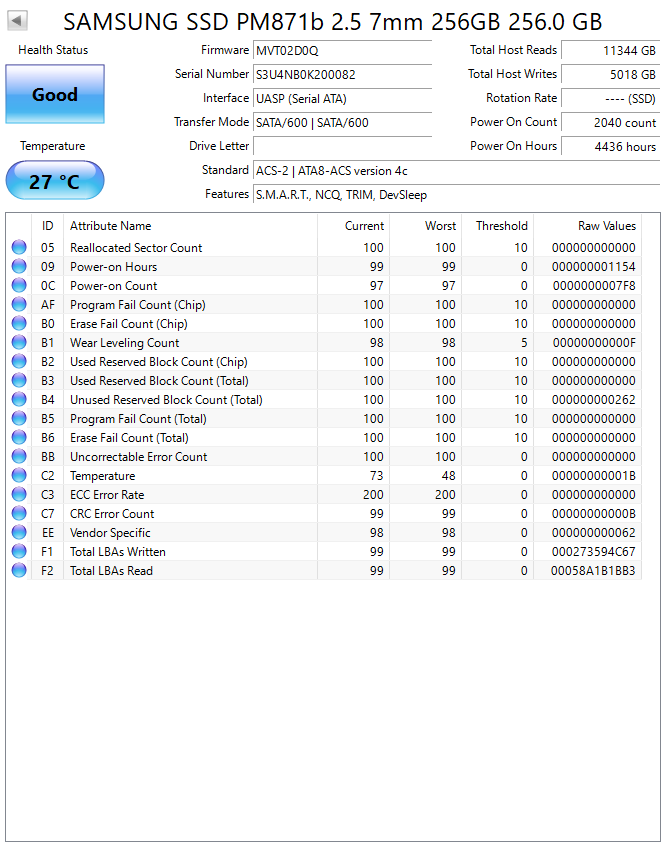Select the Reallocated Sector Count row name
Viewport: 666px width, 846px height.
point(136,248)
